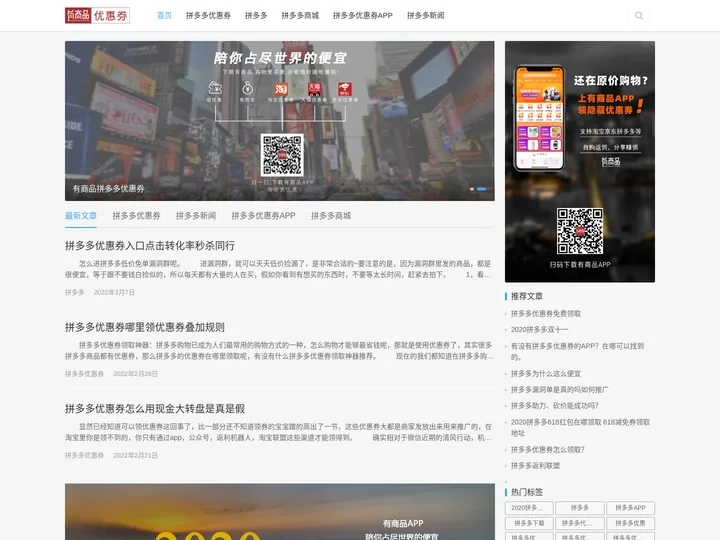Switch to the 拼多多商城 article tab
This screenshot has width=720, height=540.
[331, 216]
